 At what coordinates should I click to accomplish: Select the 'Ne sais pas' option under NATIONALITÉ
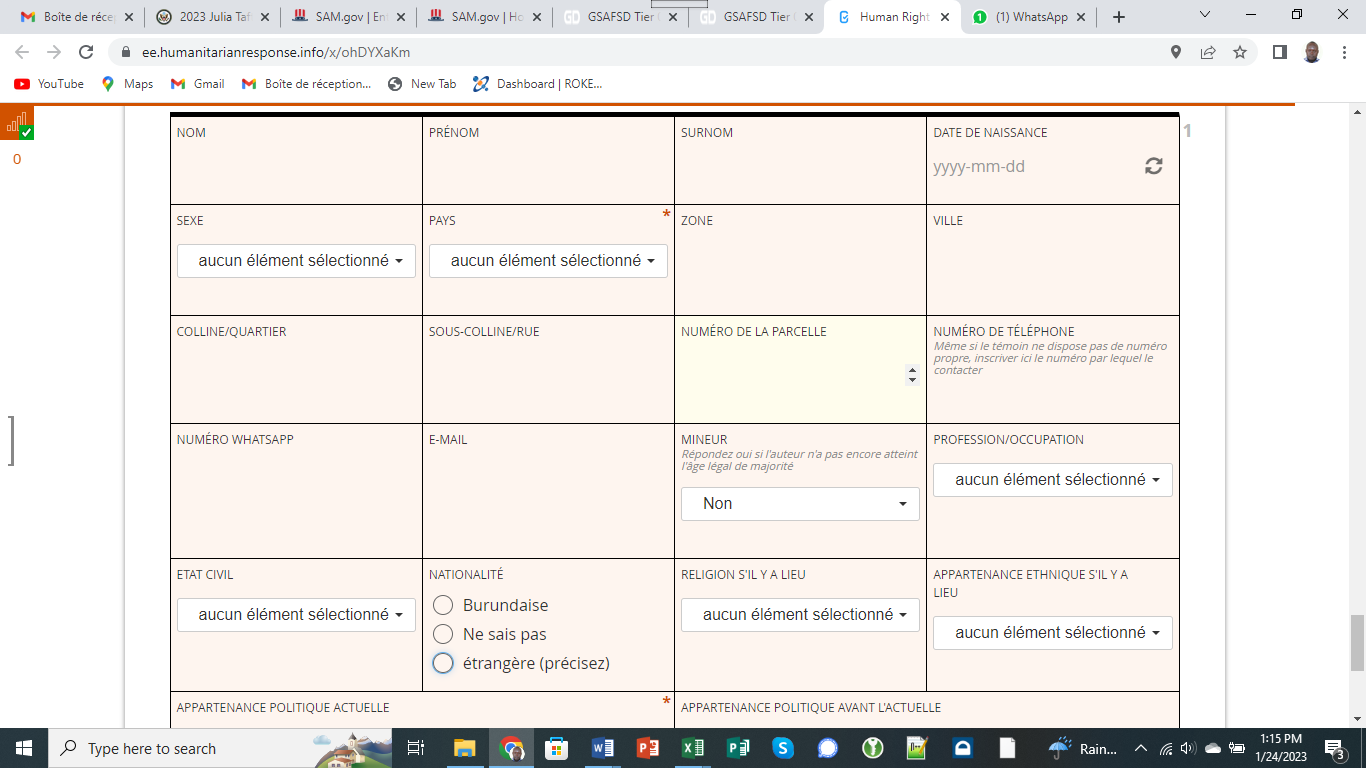click(x=442, y=634)
